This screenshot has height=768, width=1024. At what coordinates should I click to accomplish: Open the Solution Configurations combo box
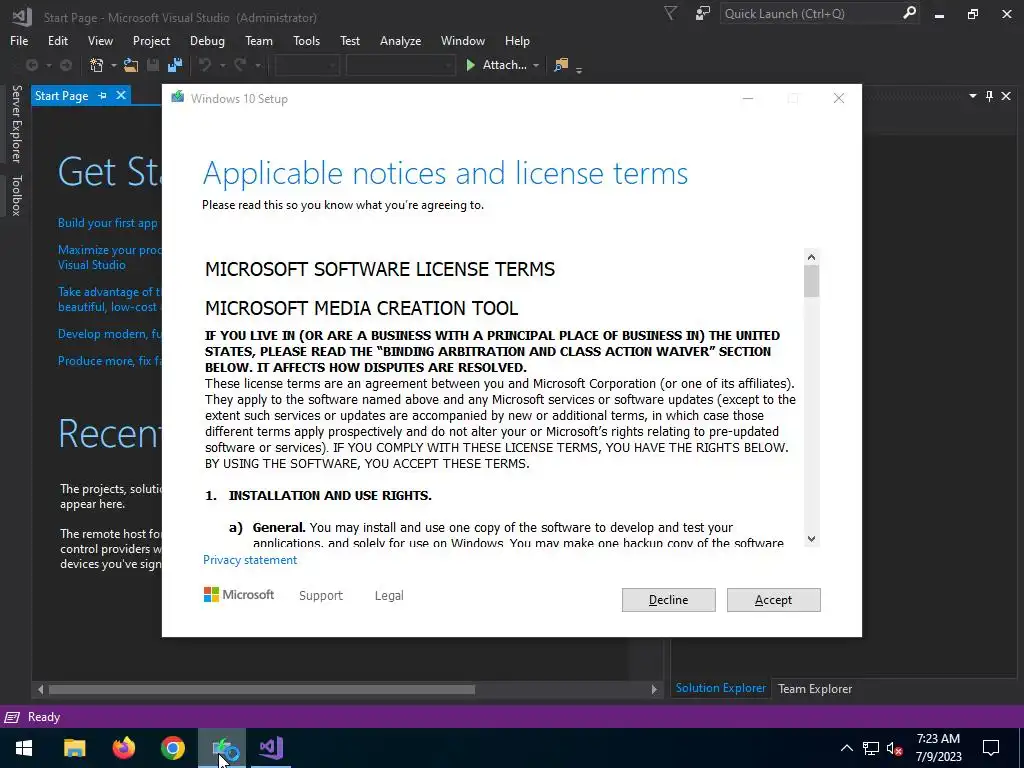point(306,65)
